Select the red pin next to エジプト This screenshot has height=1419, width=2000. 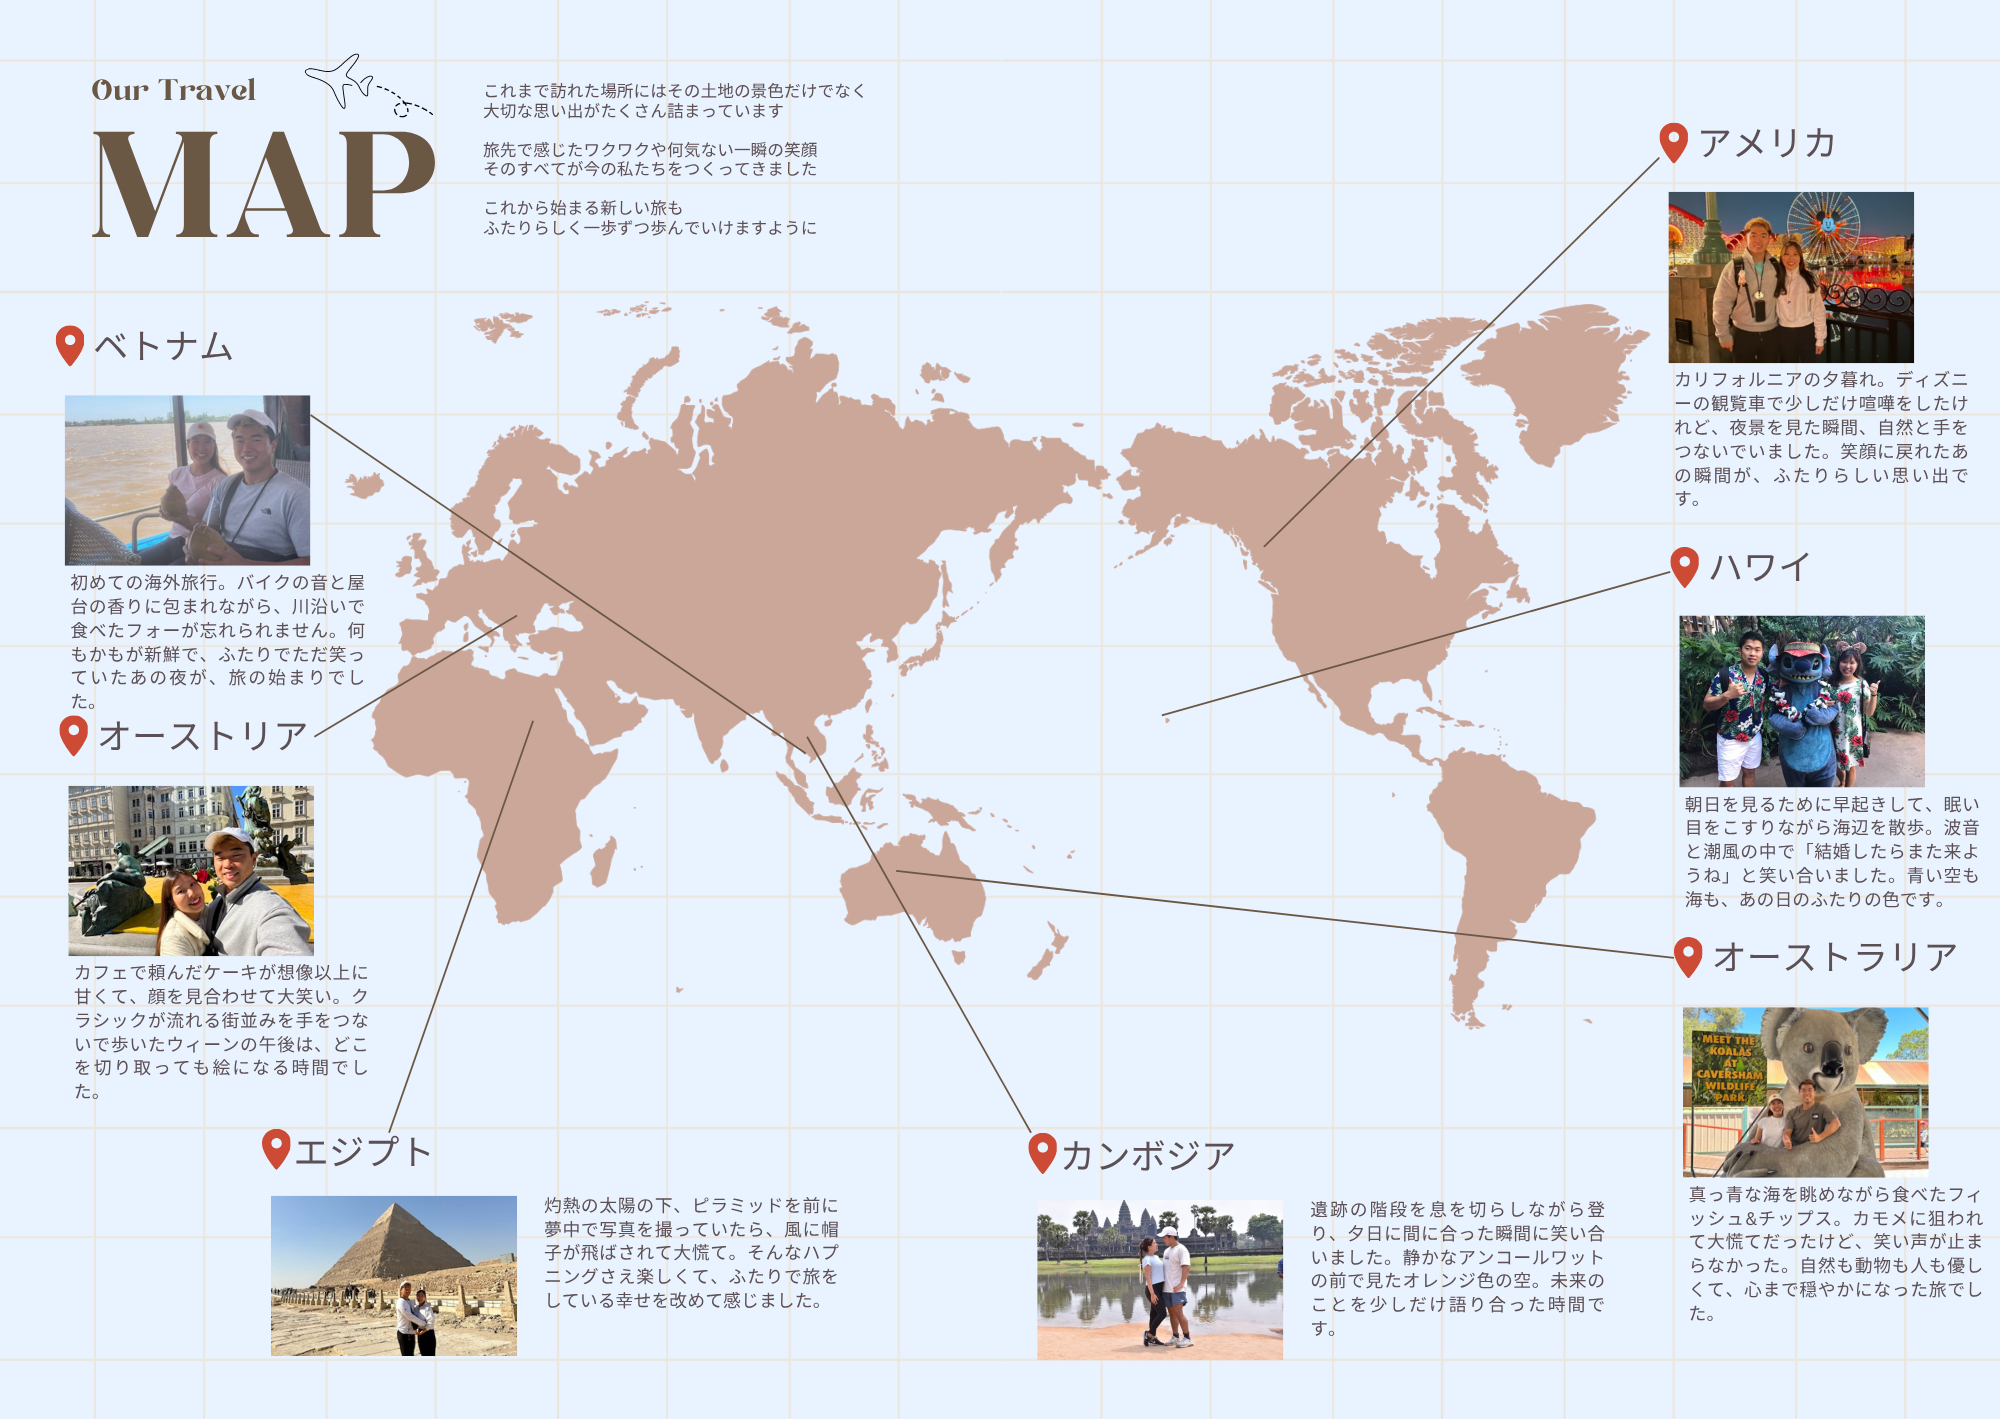click(276, 1149)
